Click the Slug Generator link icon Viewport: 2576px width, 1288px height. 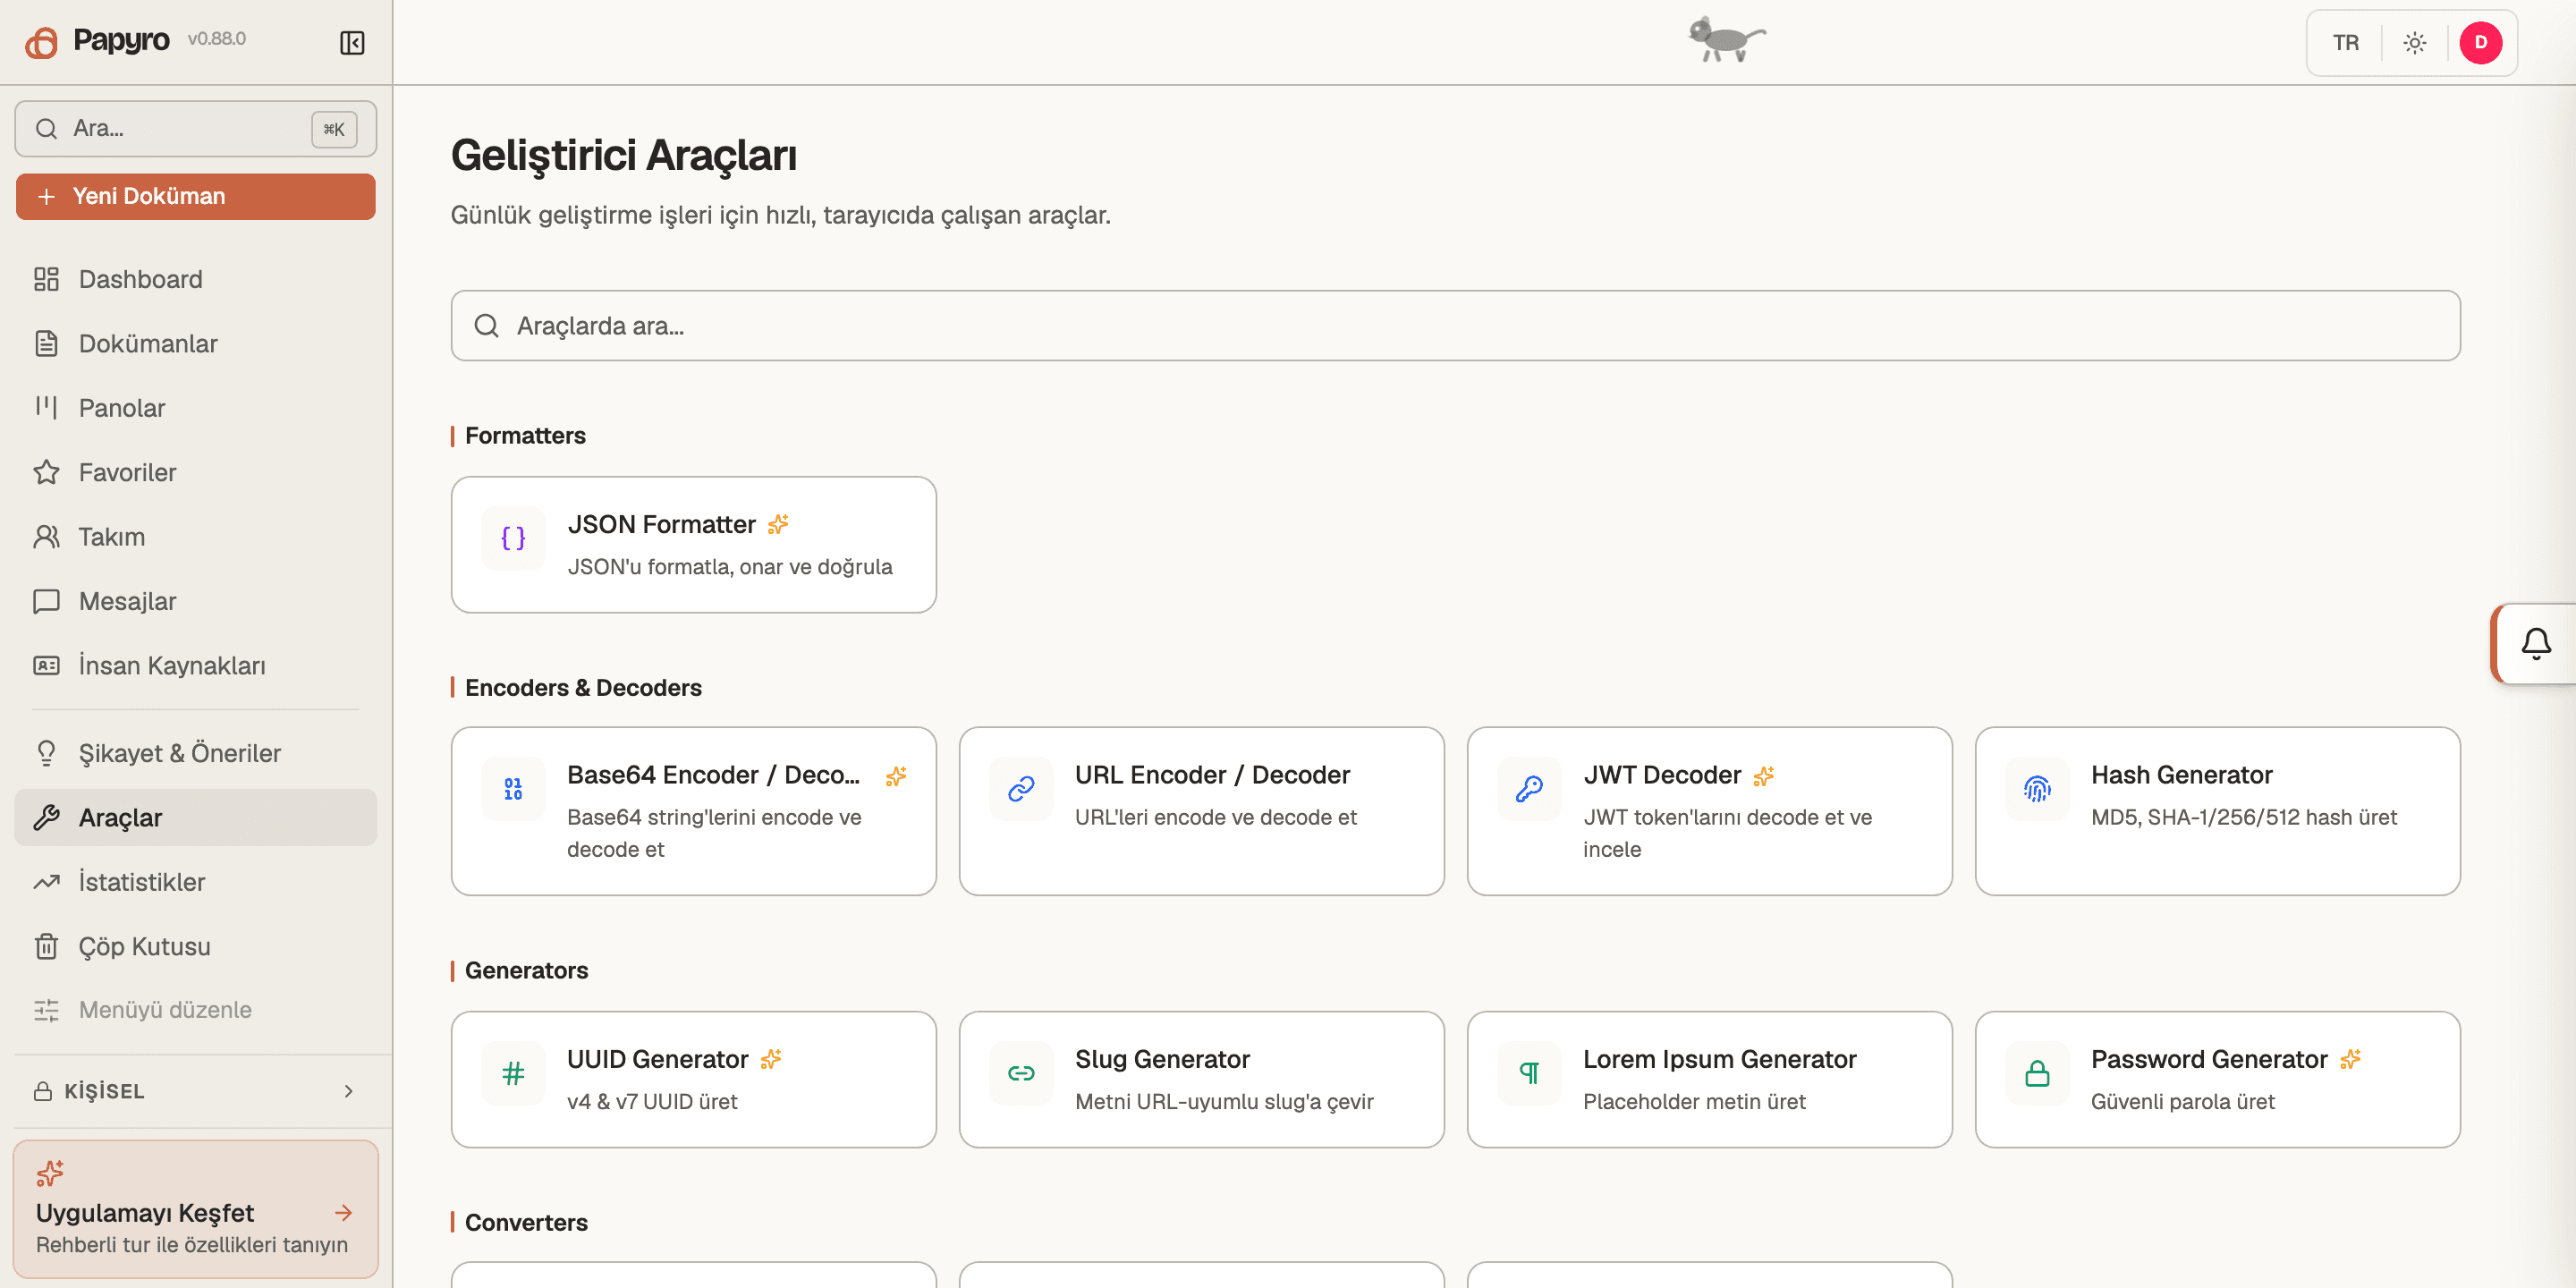point(1021,1073)
